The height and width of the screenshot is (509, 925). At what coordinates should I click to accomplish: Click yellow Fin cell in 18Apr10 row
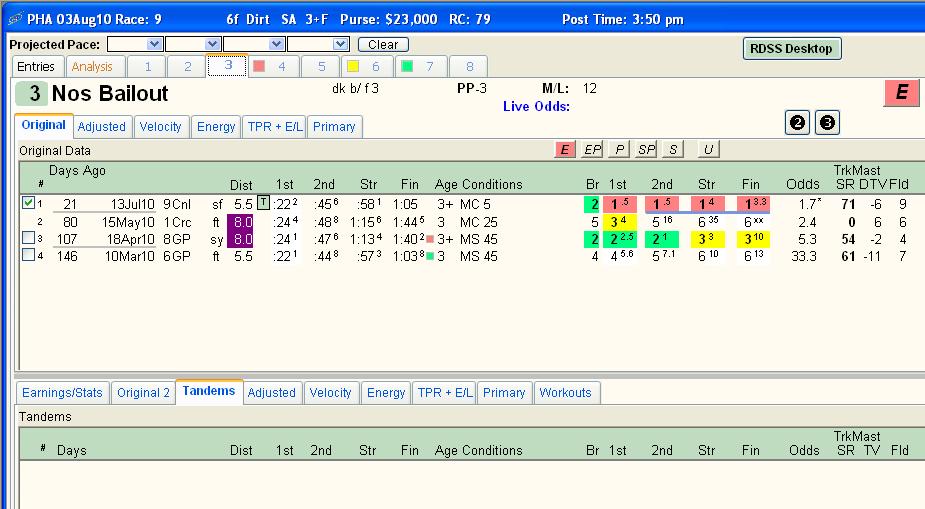(753, 239)
